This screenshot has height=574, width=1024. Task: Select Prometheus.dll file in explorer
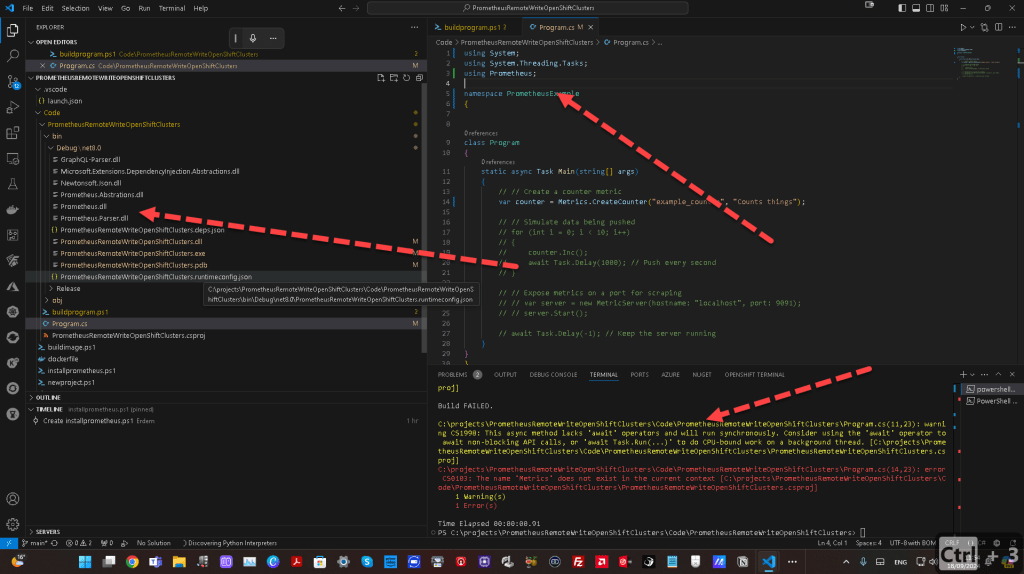coord(83,206)
